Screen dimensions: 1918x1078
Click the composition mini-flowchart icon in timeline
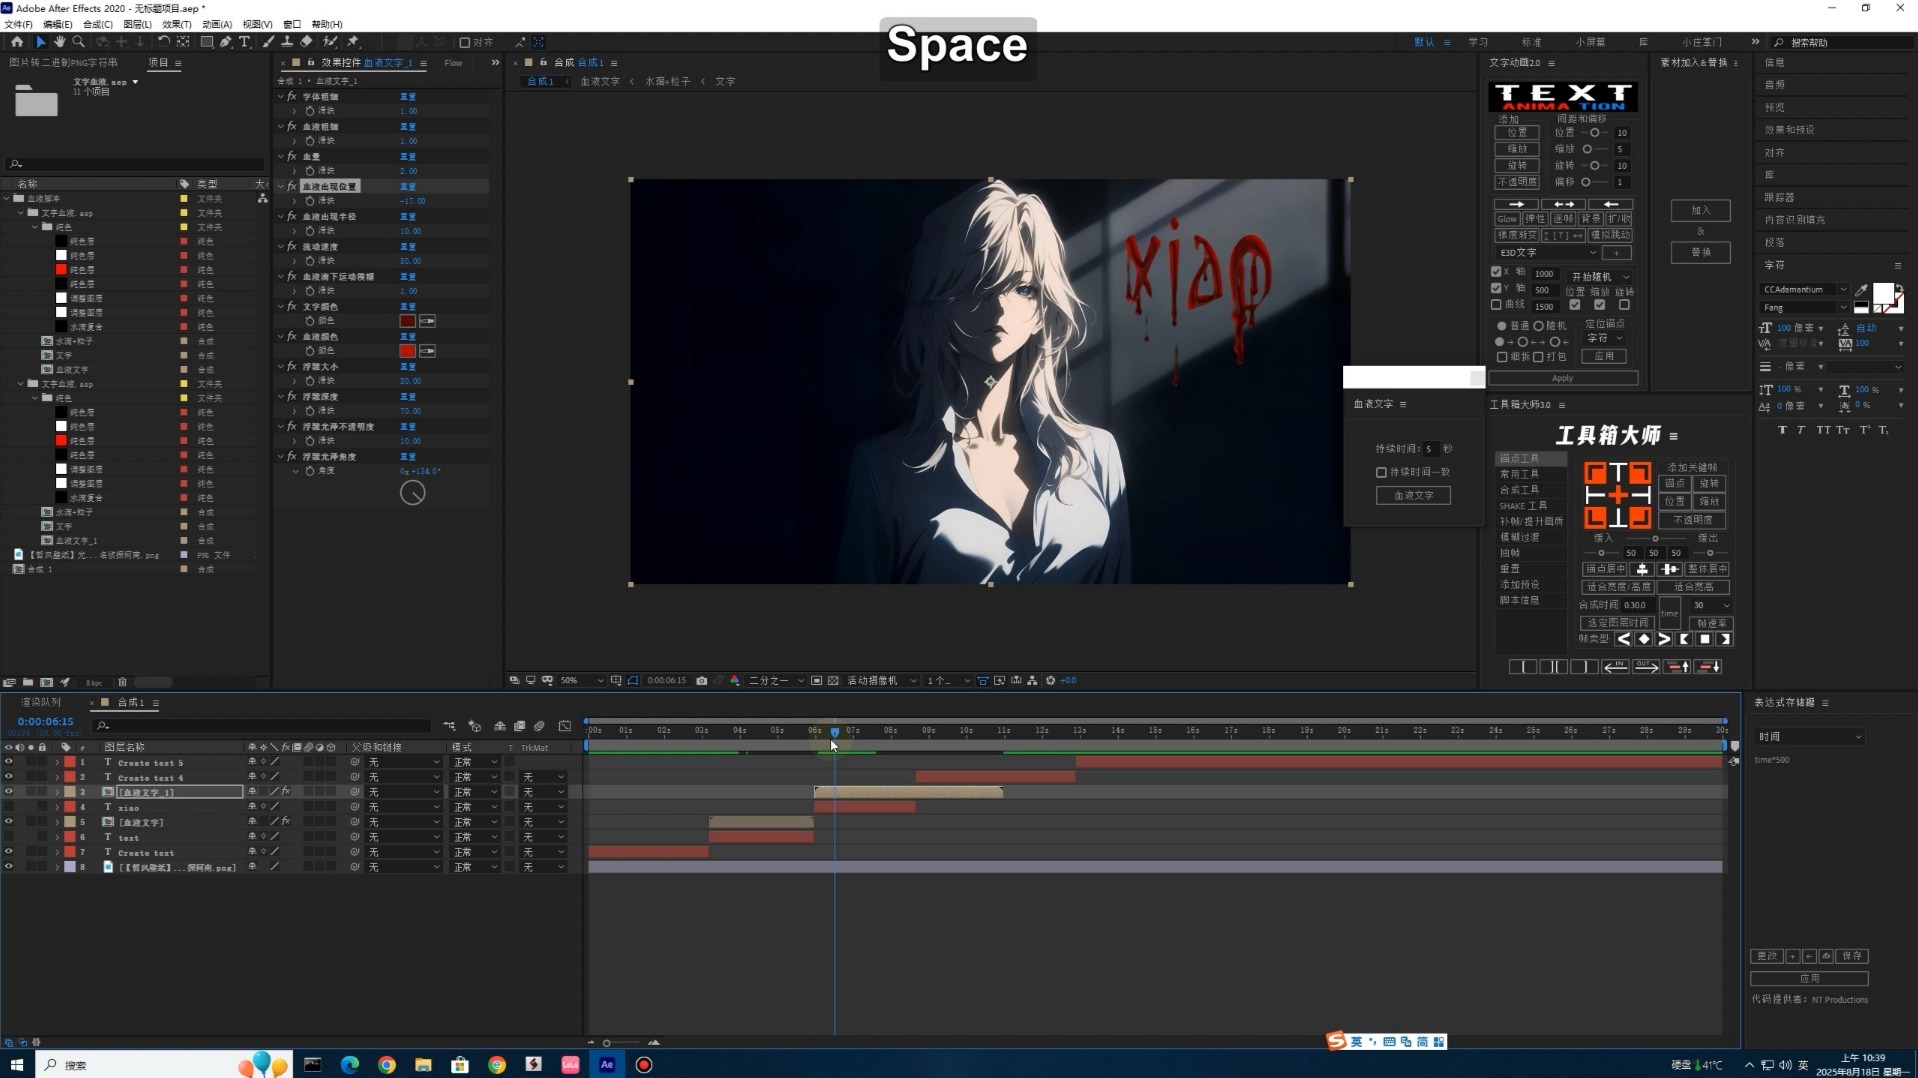[x=449, y=726]
